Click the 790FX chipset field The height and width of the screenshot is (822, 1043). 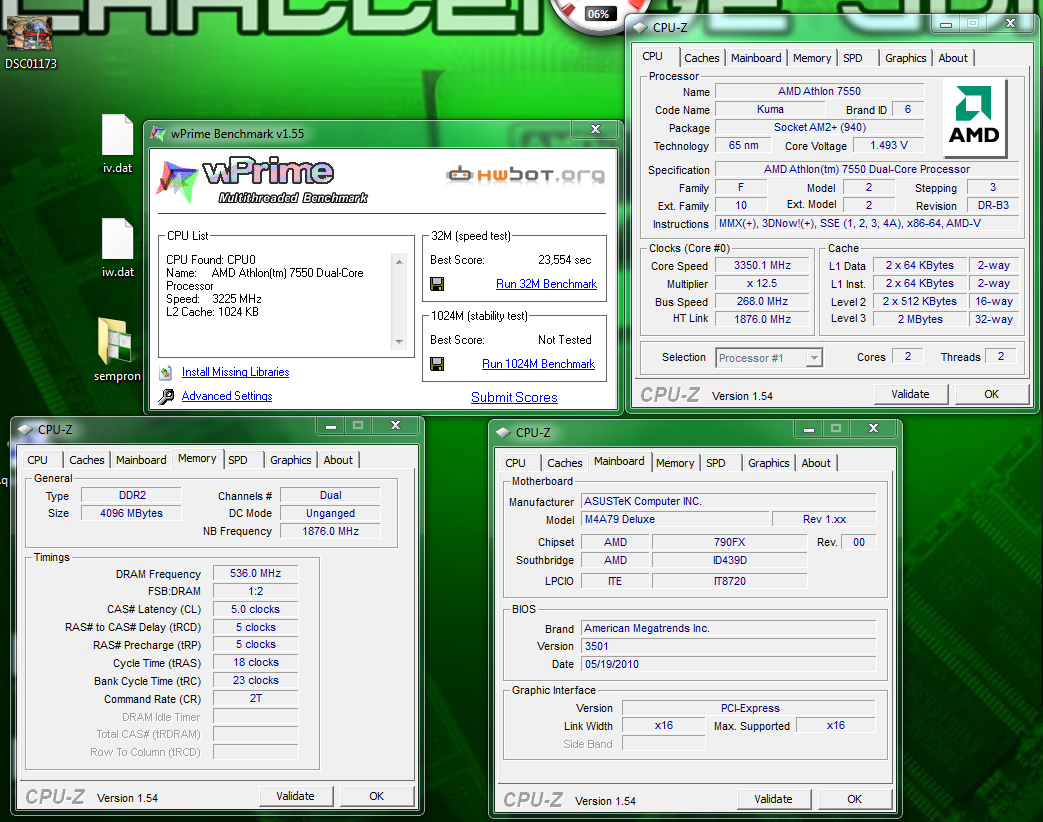(729, 542)
